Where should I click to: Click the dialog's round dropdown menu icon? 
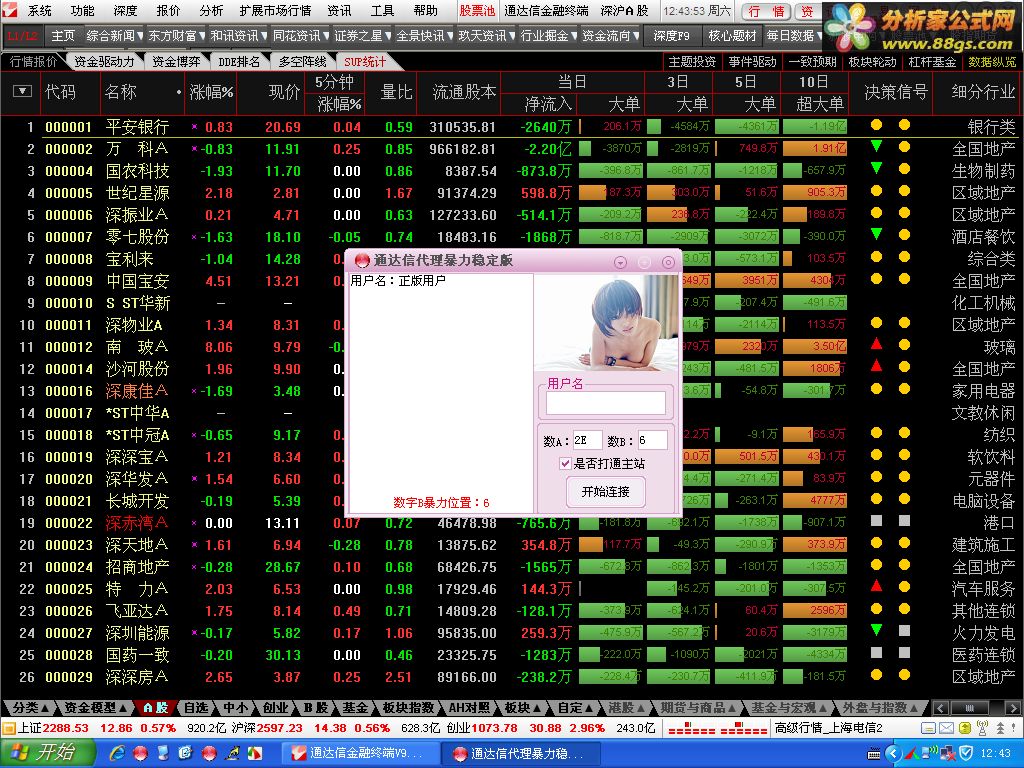click(620, 262)
